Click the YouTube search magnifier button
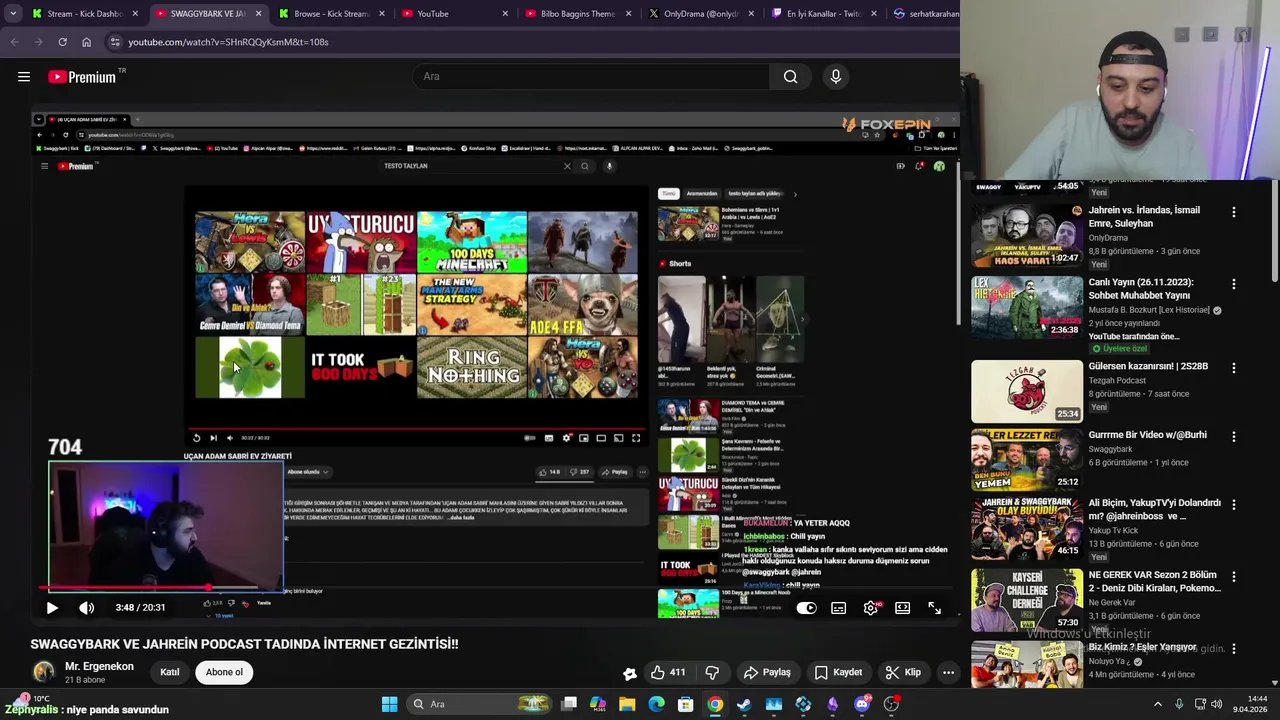Image resolution: width=1280 pixels, height=720 pixels. point(790,77)
